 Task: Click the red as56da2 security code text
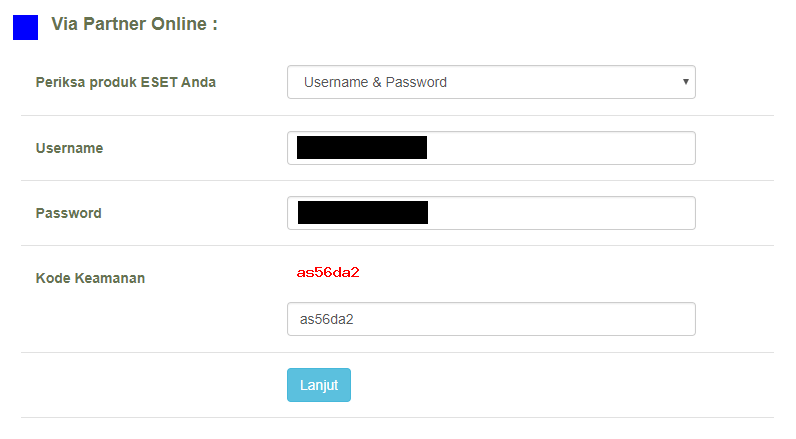[328, 273]
